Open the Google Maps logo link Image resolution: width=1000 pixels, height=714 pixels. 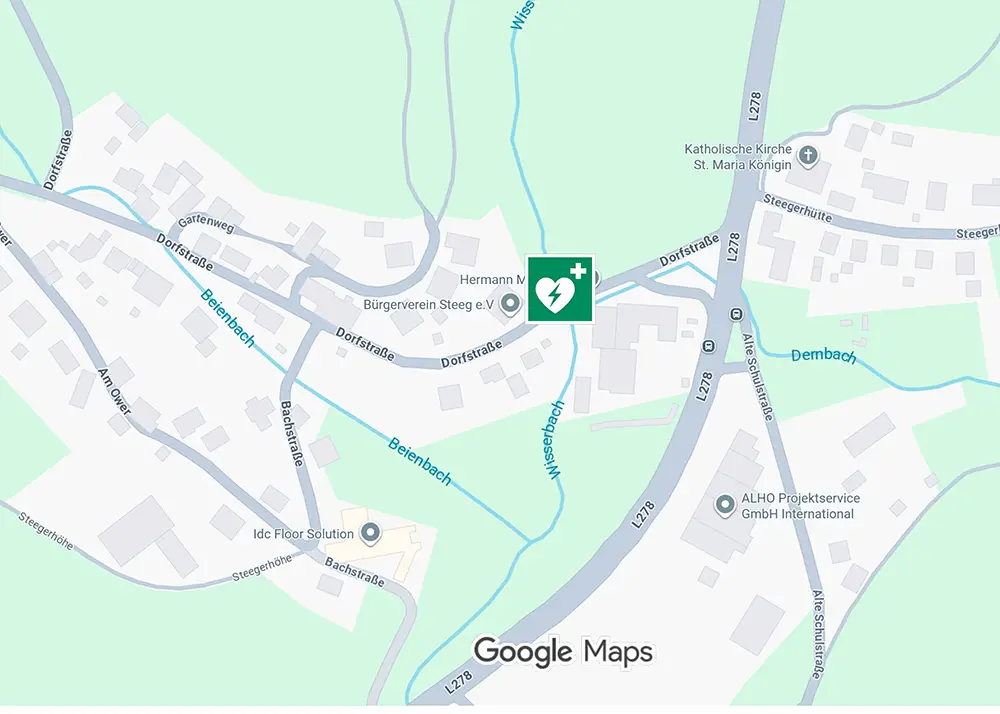click(563, 652)
